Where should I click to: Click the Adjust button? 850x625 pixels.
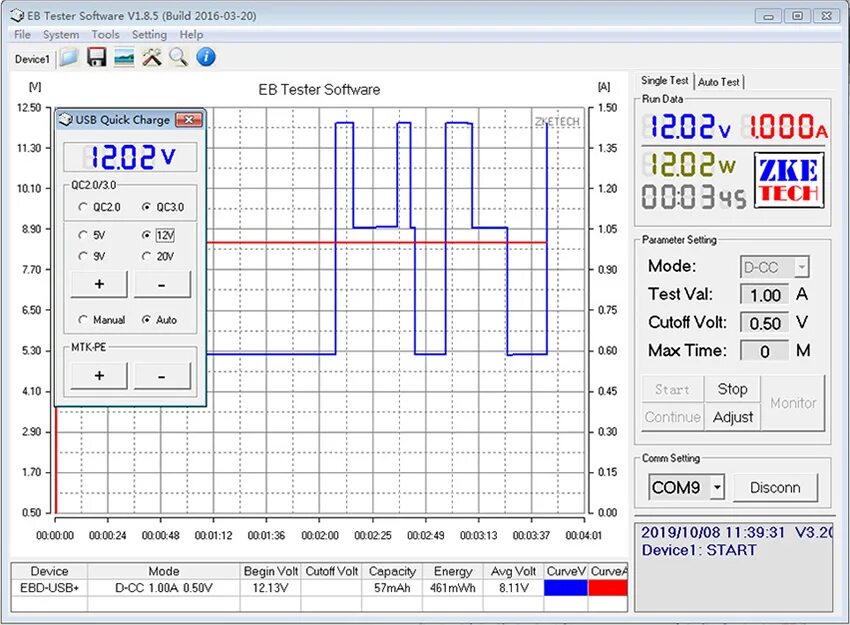(732, 417)
